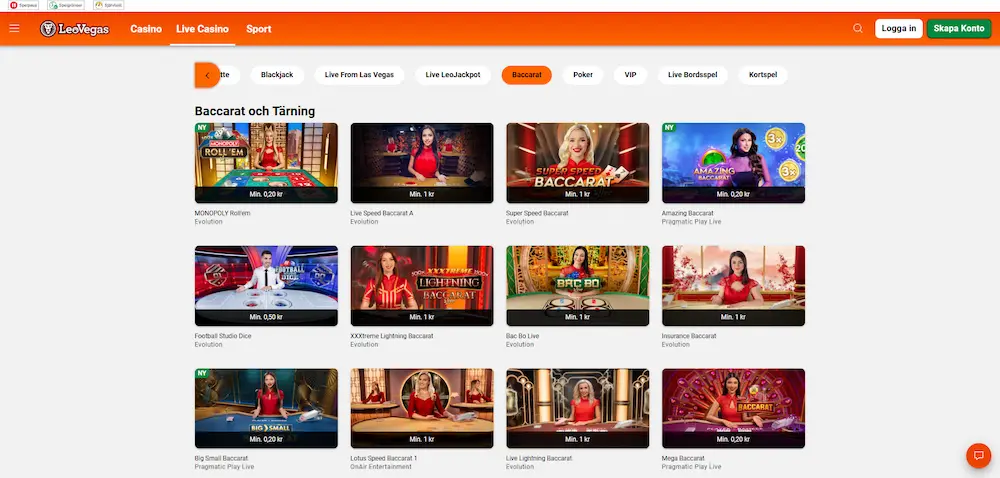Click the Skapa Konto button
The height and width of the screenshot is (478, 1000).
click(x=959, y=29)
